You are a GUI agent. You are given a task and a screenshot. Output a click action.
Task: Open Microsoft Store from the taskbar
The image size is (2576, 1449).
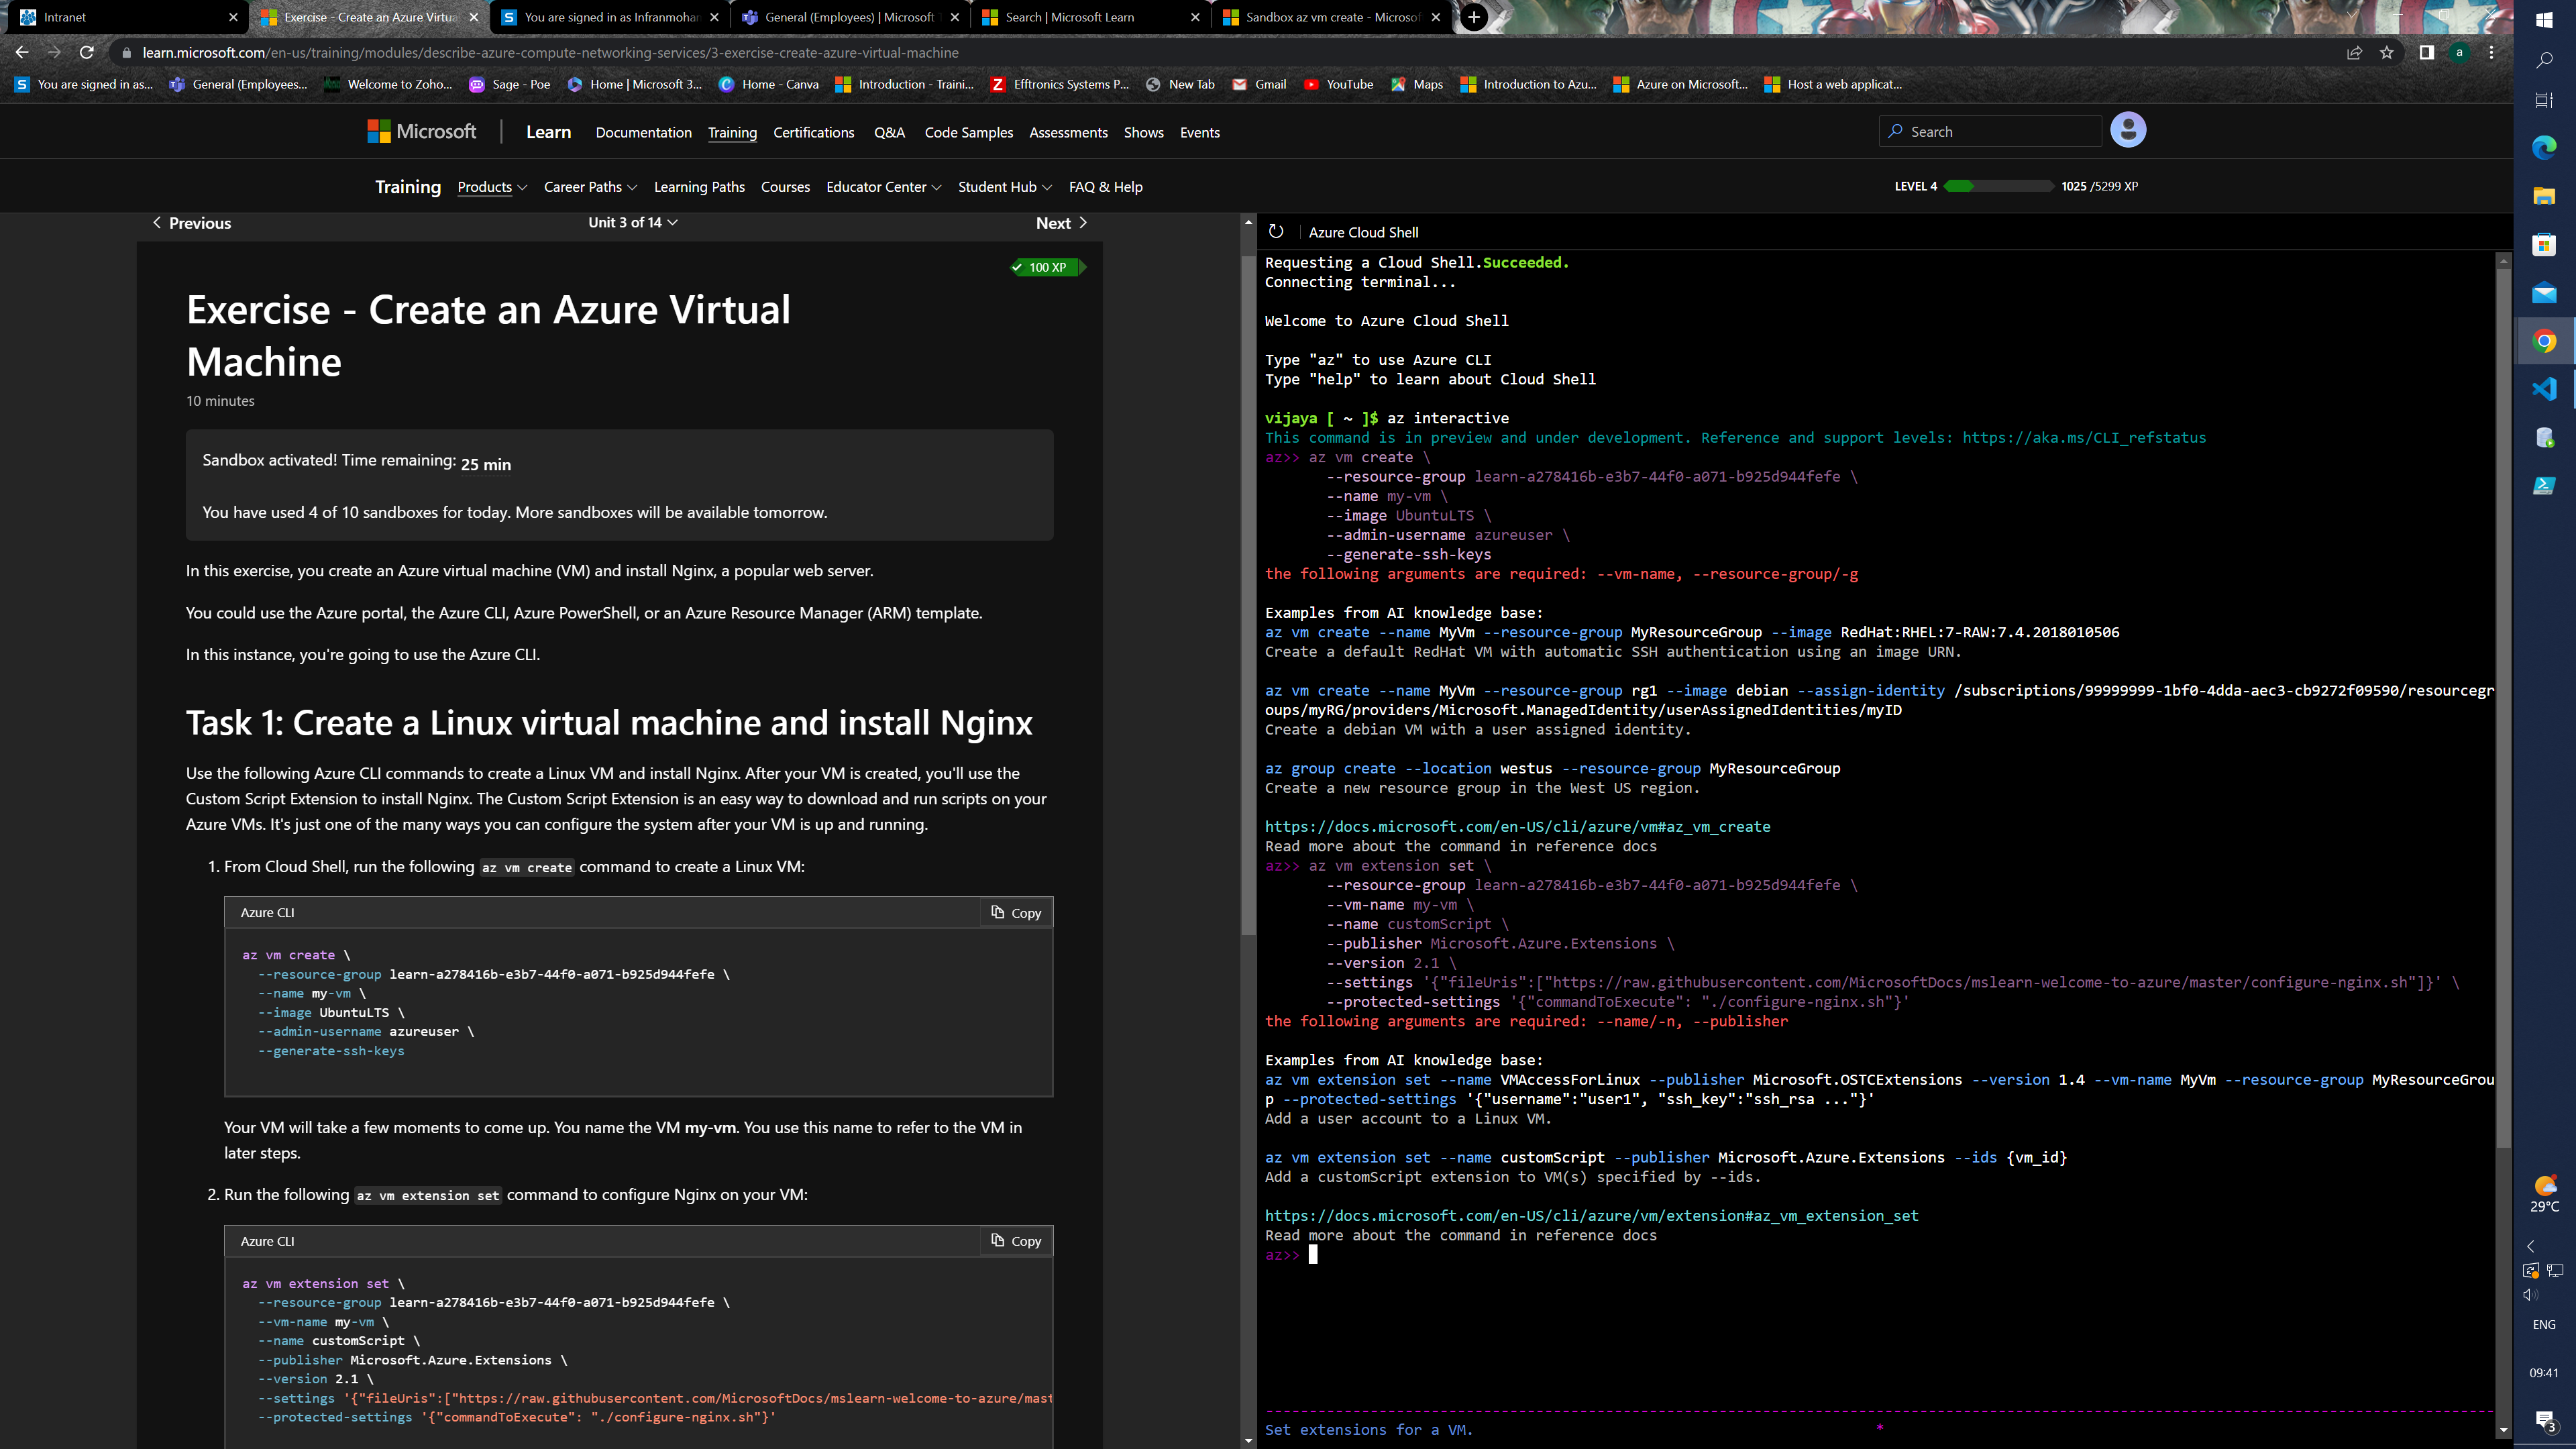[2544, 245]
